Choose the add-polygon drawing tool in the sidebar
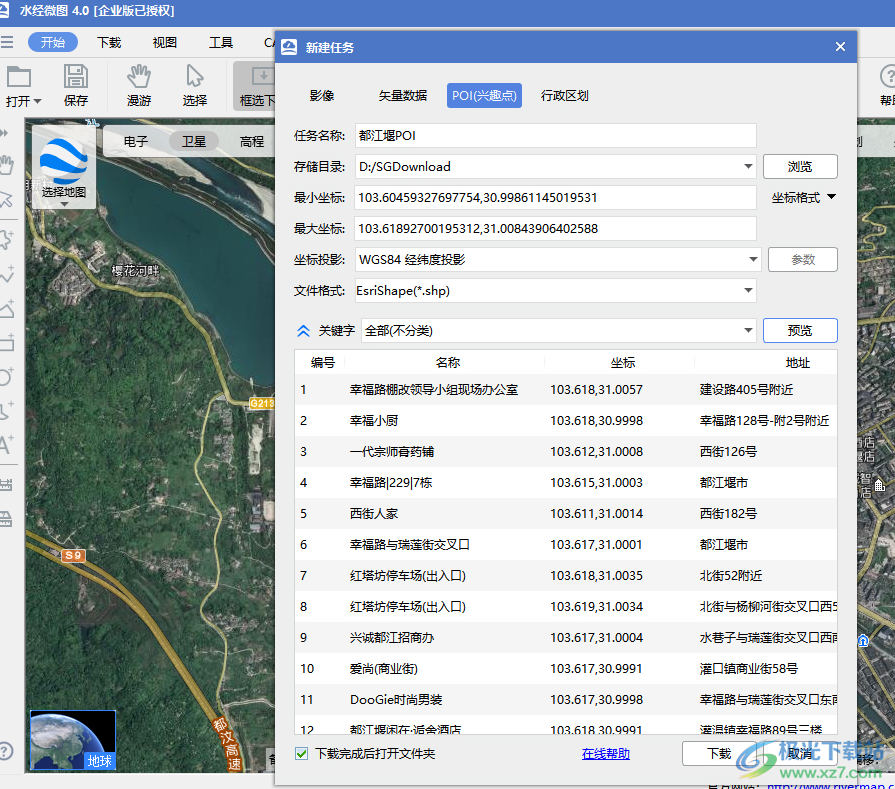Image resolution: width=895 pixels, height=789 pixels. pos(6,309)
